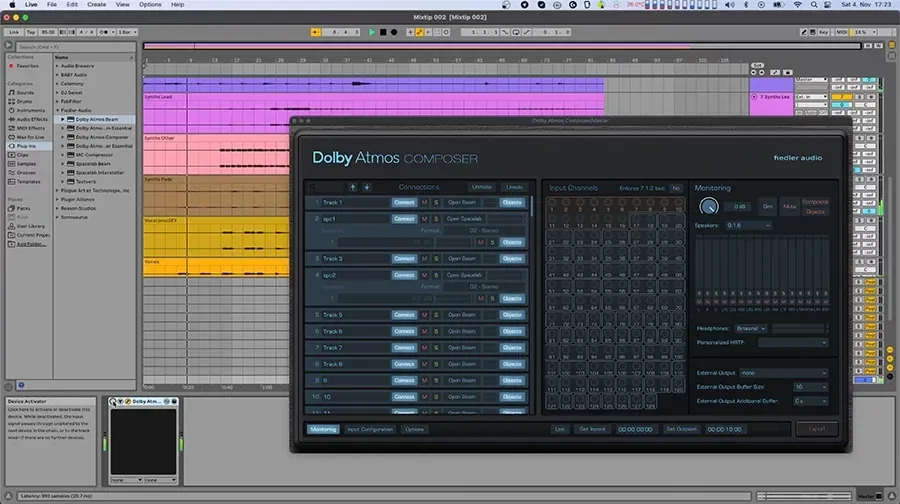The image size is (900, 504).
Task: Toggle the Dim monitoring button
Action: [x=767, y=207]
